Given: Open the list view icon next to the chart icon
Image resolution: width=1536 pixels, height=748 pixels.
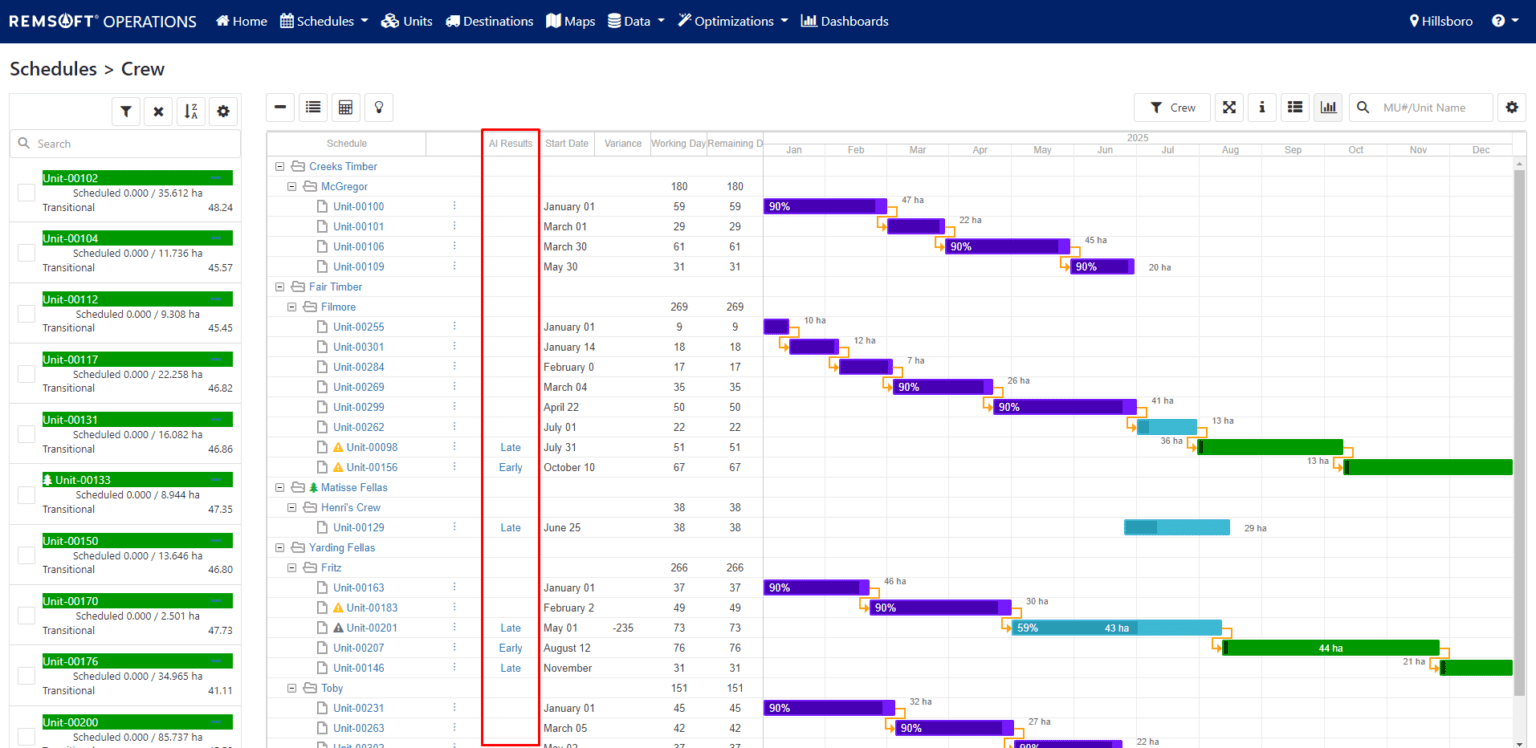Looking at the screenshot, I should (1294, 107).
